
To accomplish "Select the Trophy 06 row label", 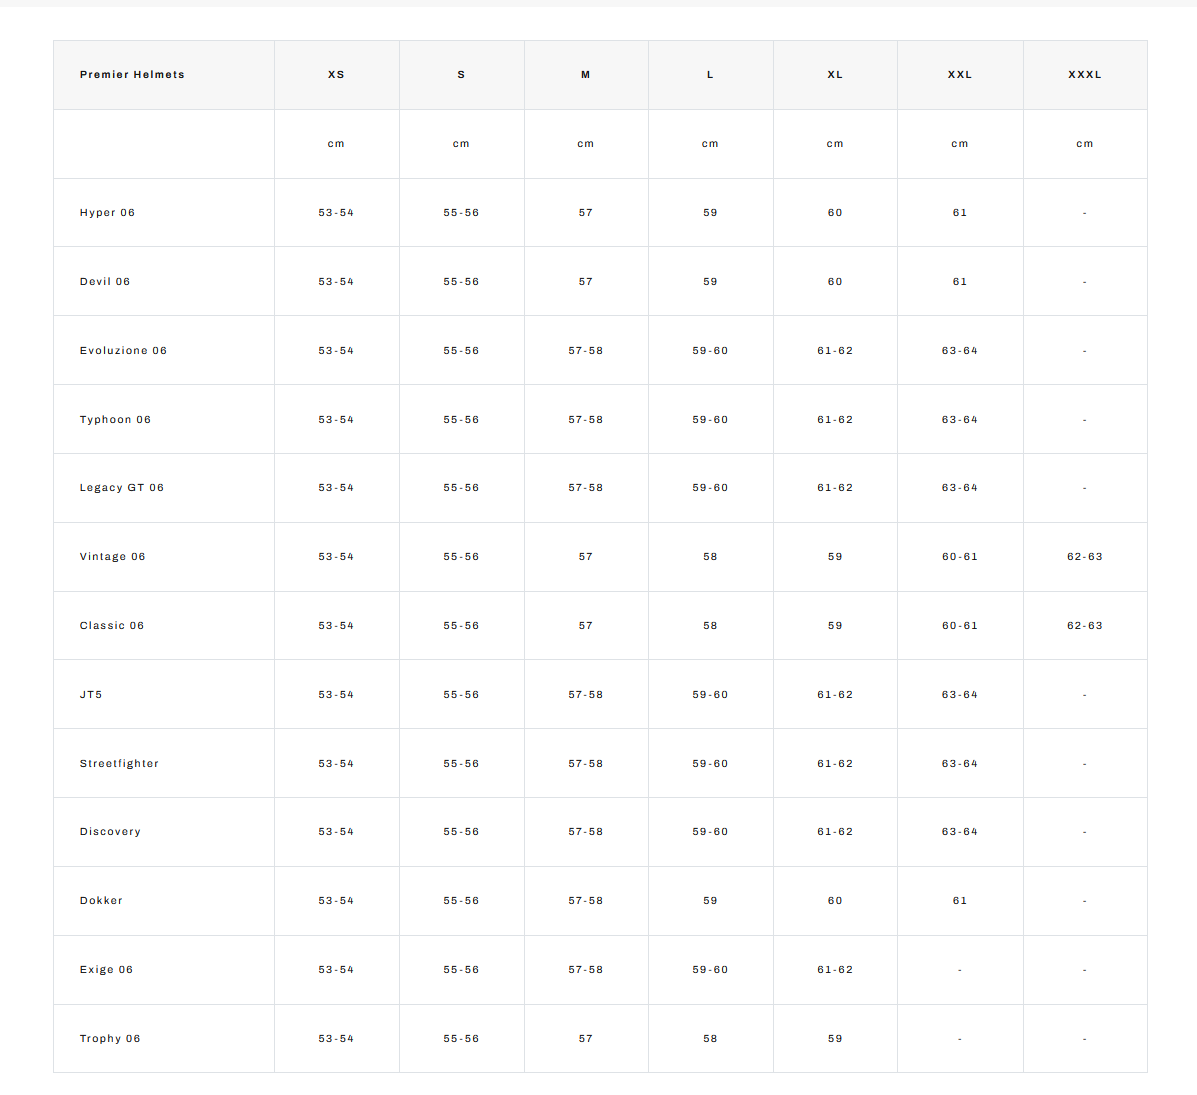I will tap(110, 1038).
